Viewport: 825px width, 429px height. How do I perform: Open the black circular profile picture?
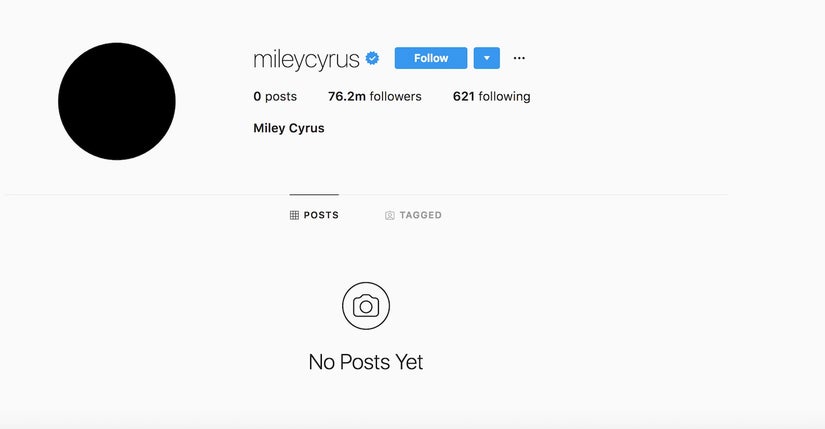pos(117,101)
